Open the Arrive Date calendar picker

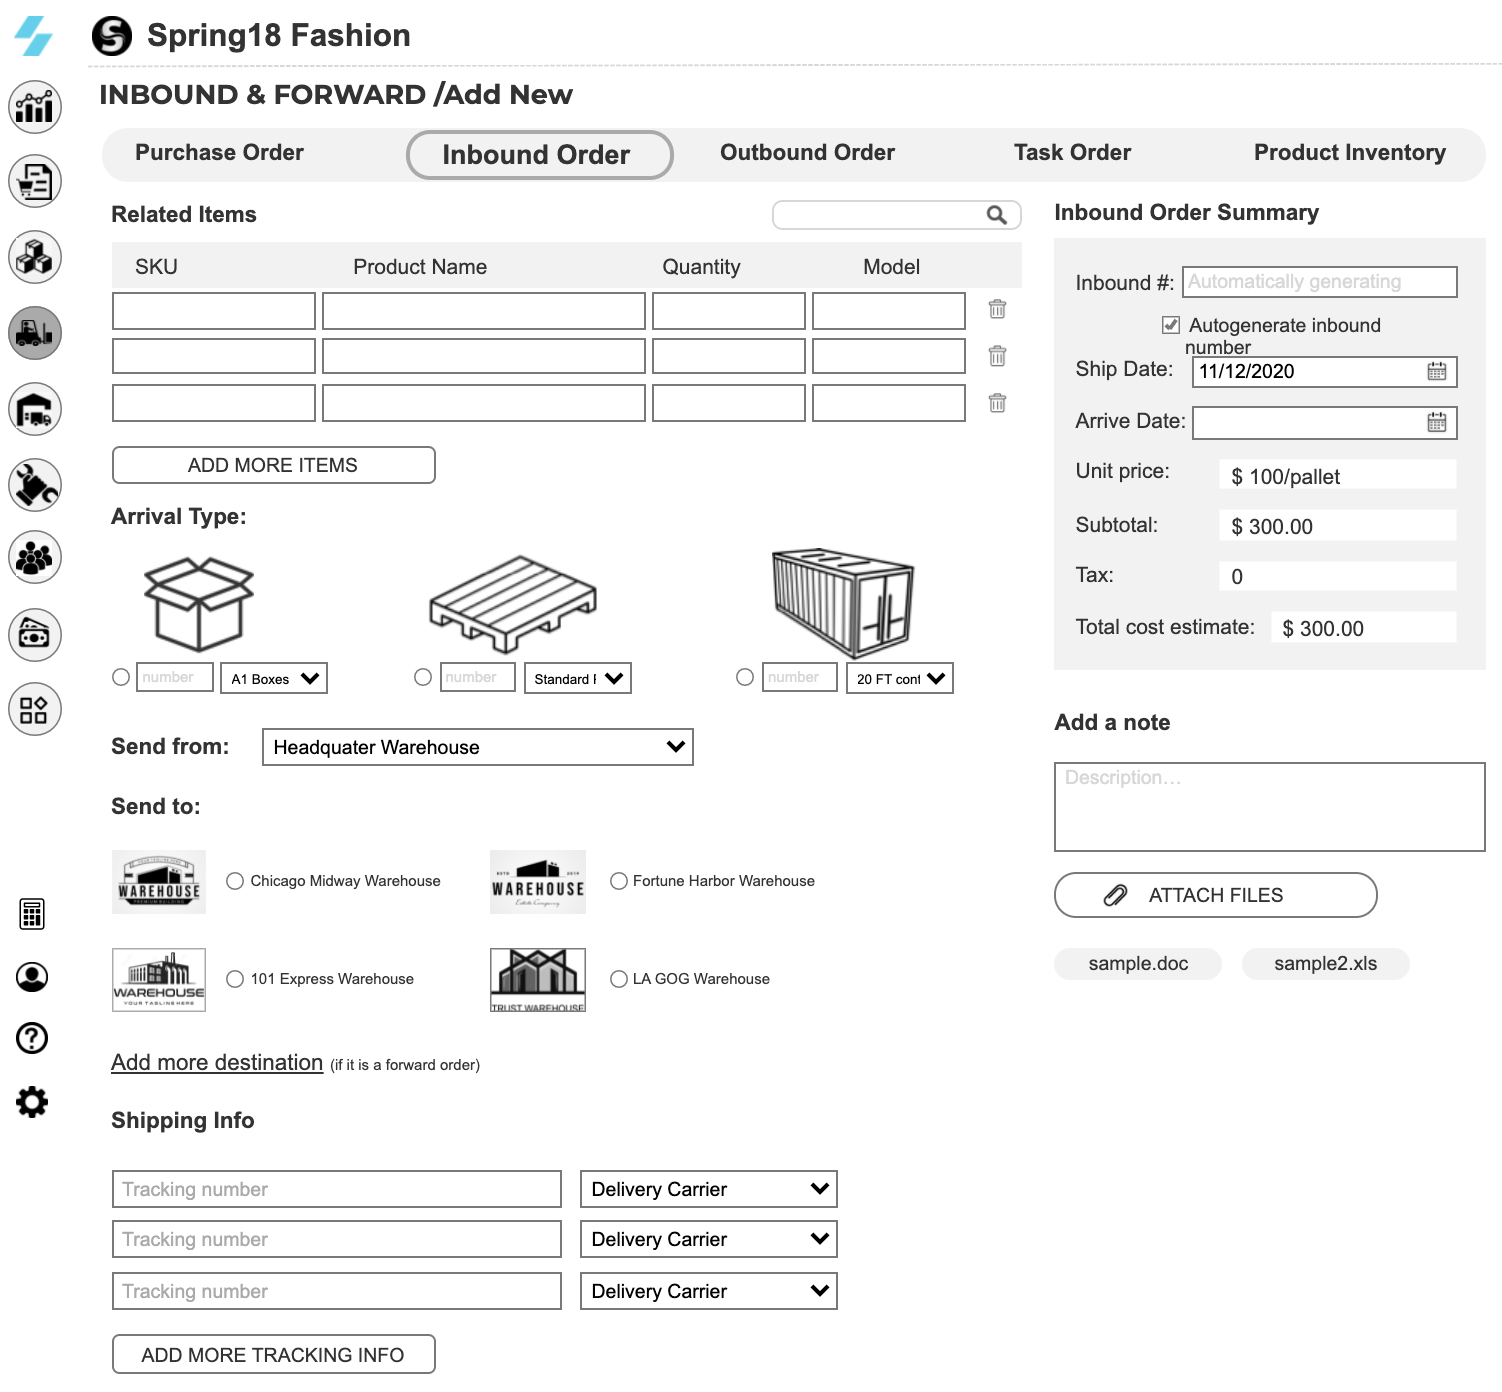click(1437, 422)
